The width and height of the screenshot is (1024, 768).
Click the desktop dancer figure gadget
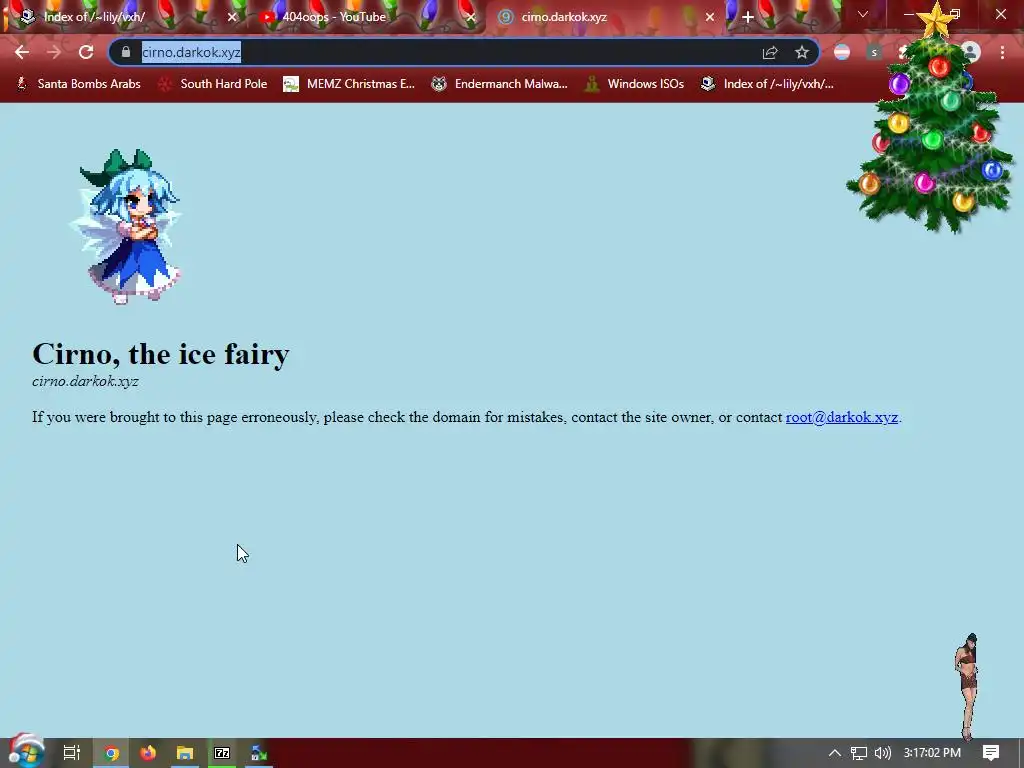(967, 686)
